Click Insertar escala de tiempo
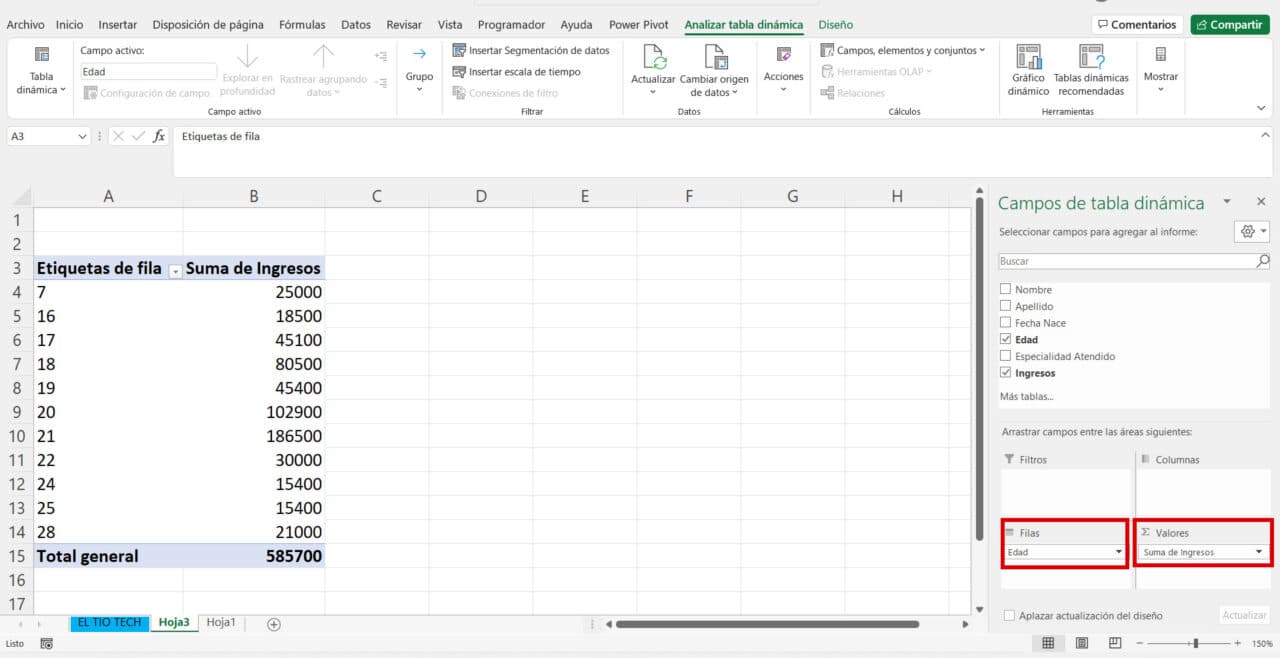Image resolution: width=1280 pixels, height=658 pixels. (516, 72)
